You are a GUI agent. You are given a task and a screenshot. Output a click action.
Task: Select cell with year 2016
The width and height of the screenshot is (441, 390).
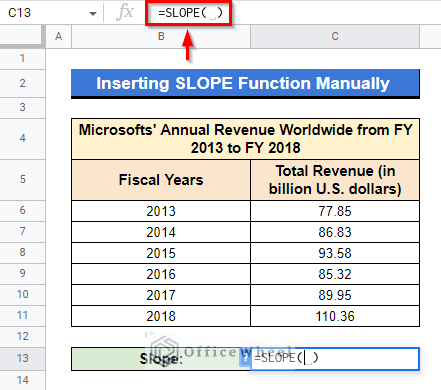pyautogui.click(x=161, y=274)
